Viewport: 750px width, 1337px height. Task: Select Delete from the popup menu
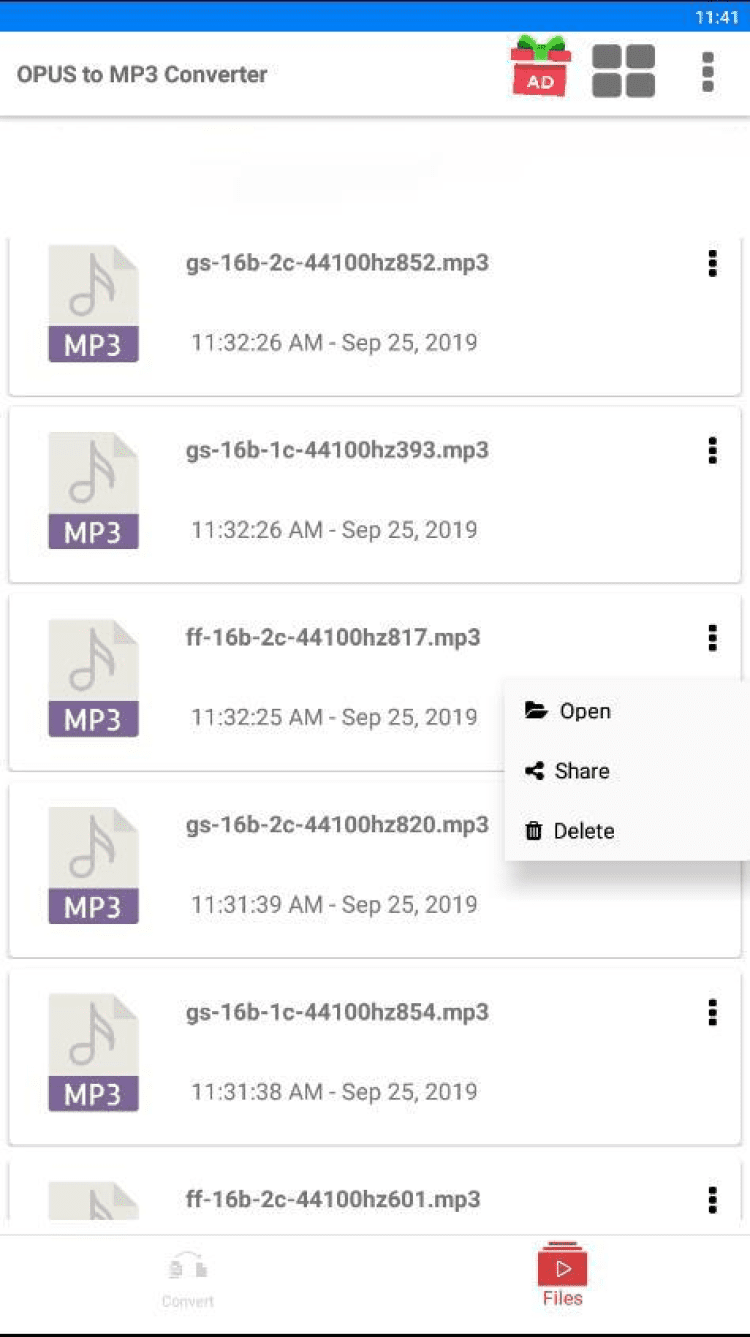point(583,831)
